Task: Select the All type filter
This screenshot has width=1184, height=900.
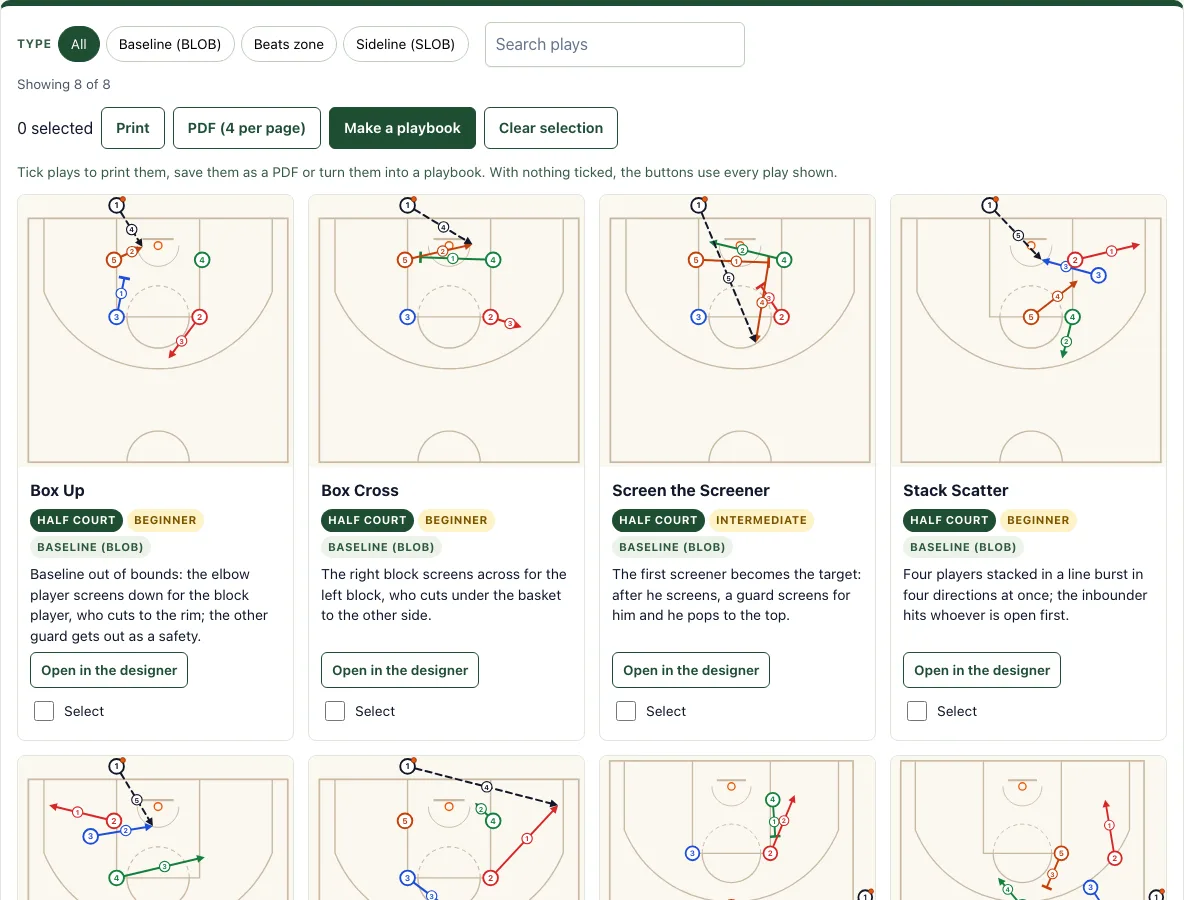Action: pos(79,45)
